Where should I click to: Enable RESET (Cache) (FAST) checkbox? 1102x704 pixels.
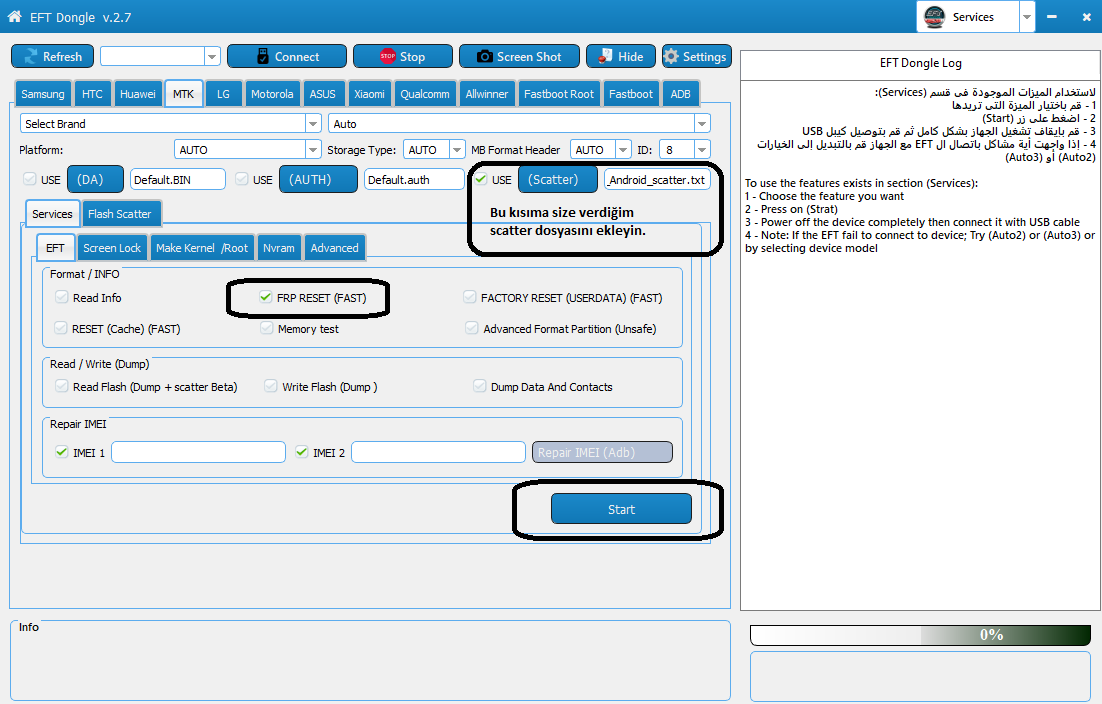(x=60, y=328)
